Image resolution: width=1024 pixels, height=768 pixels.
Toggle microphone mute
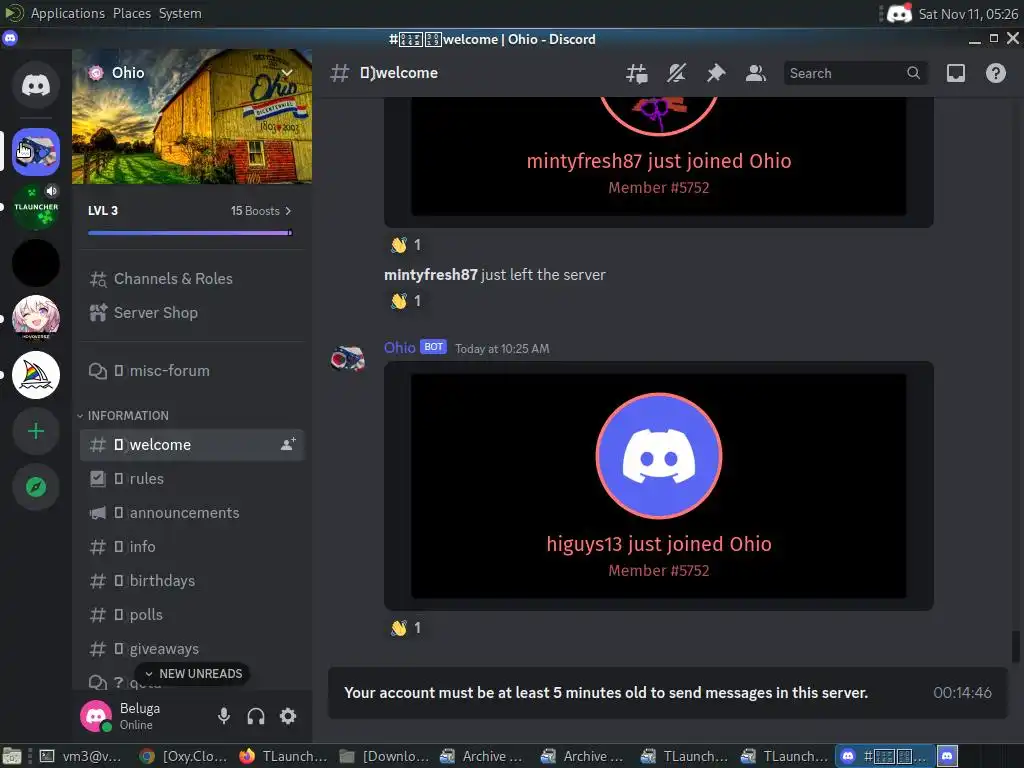click(224, 716)
